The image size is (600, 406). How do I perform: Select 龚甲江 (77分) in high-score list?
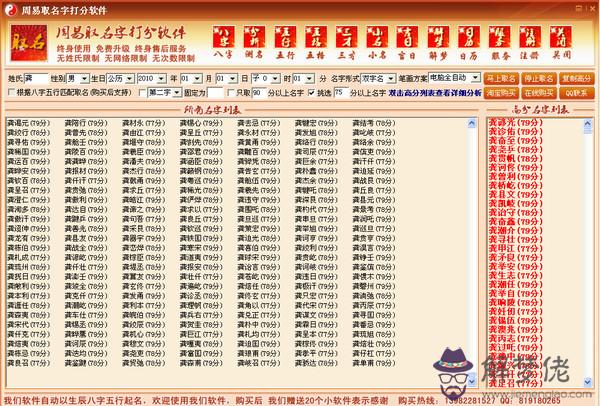515,248
